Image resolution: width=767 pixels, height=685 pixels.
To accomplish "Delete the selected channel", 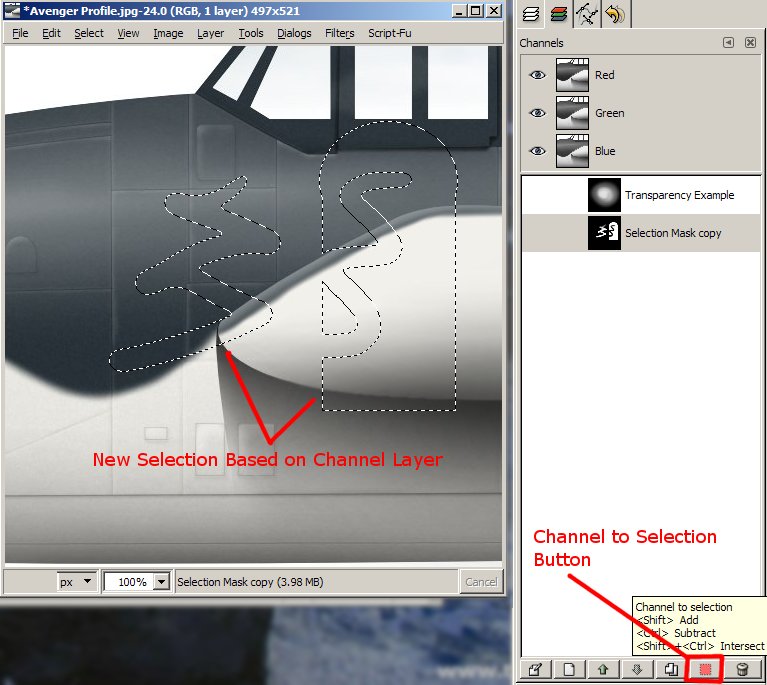I will click(x=742, y=669).
